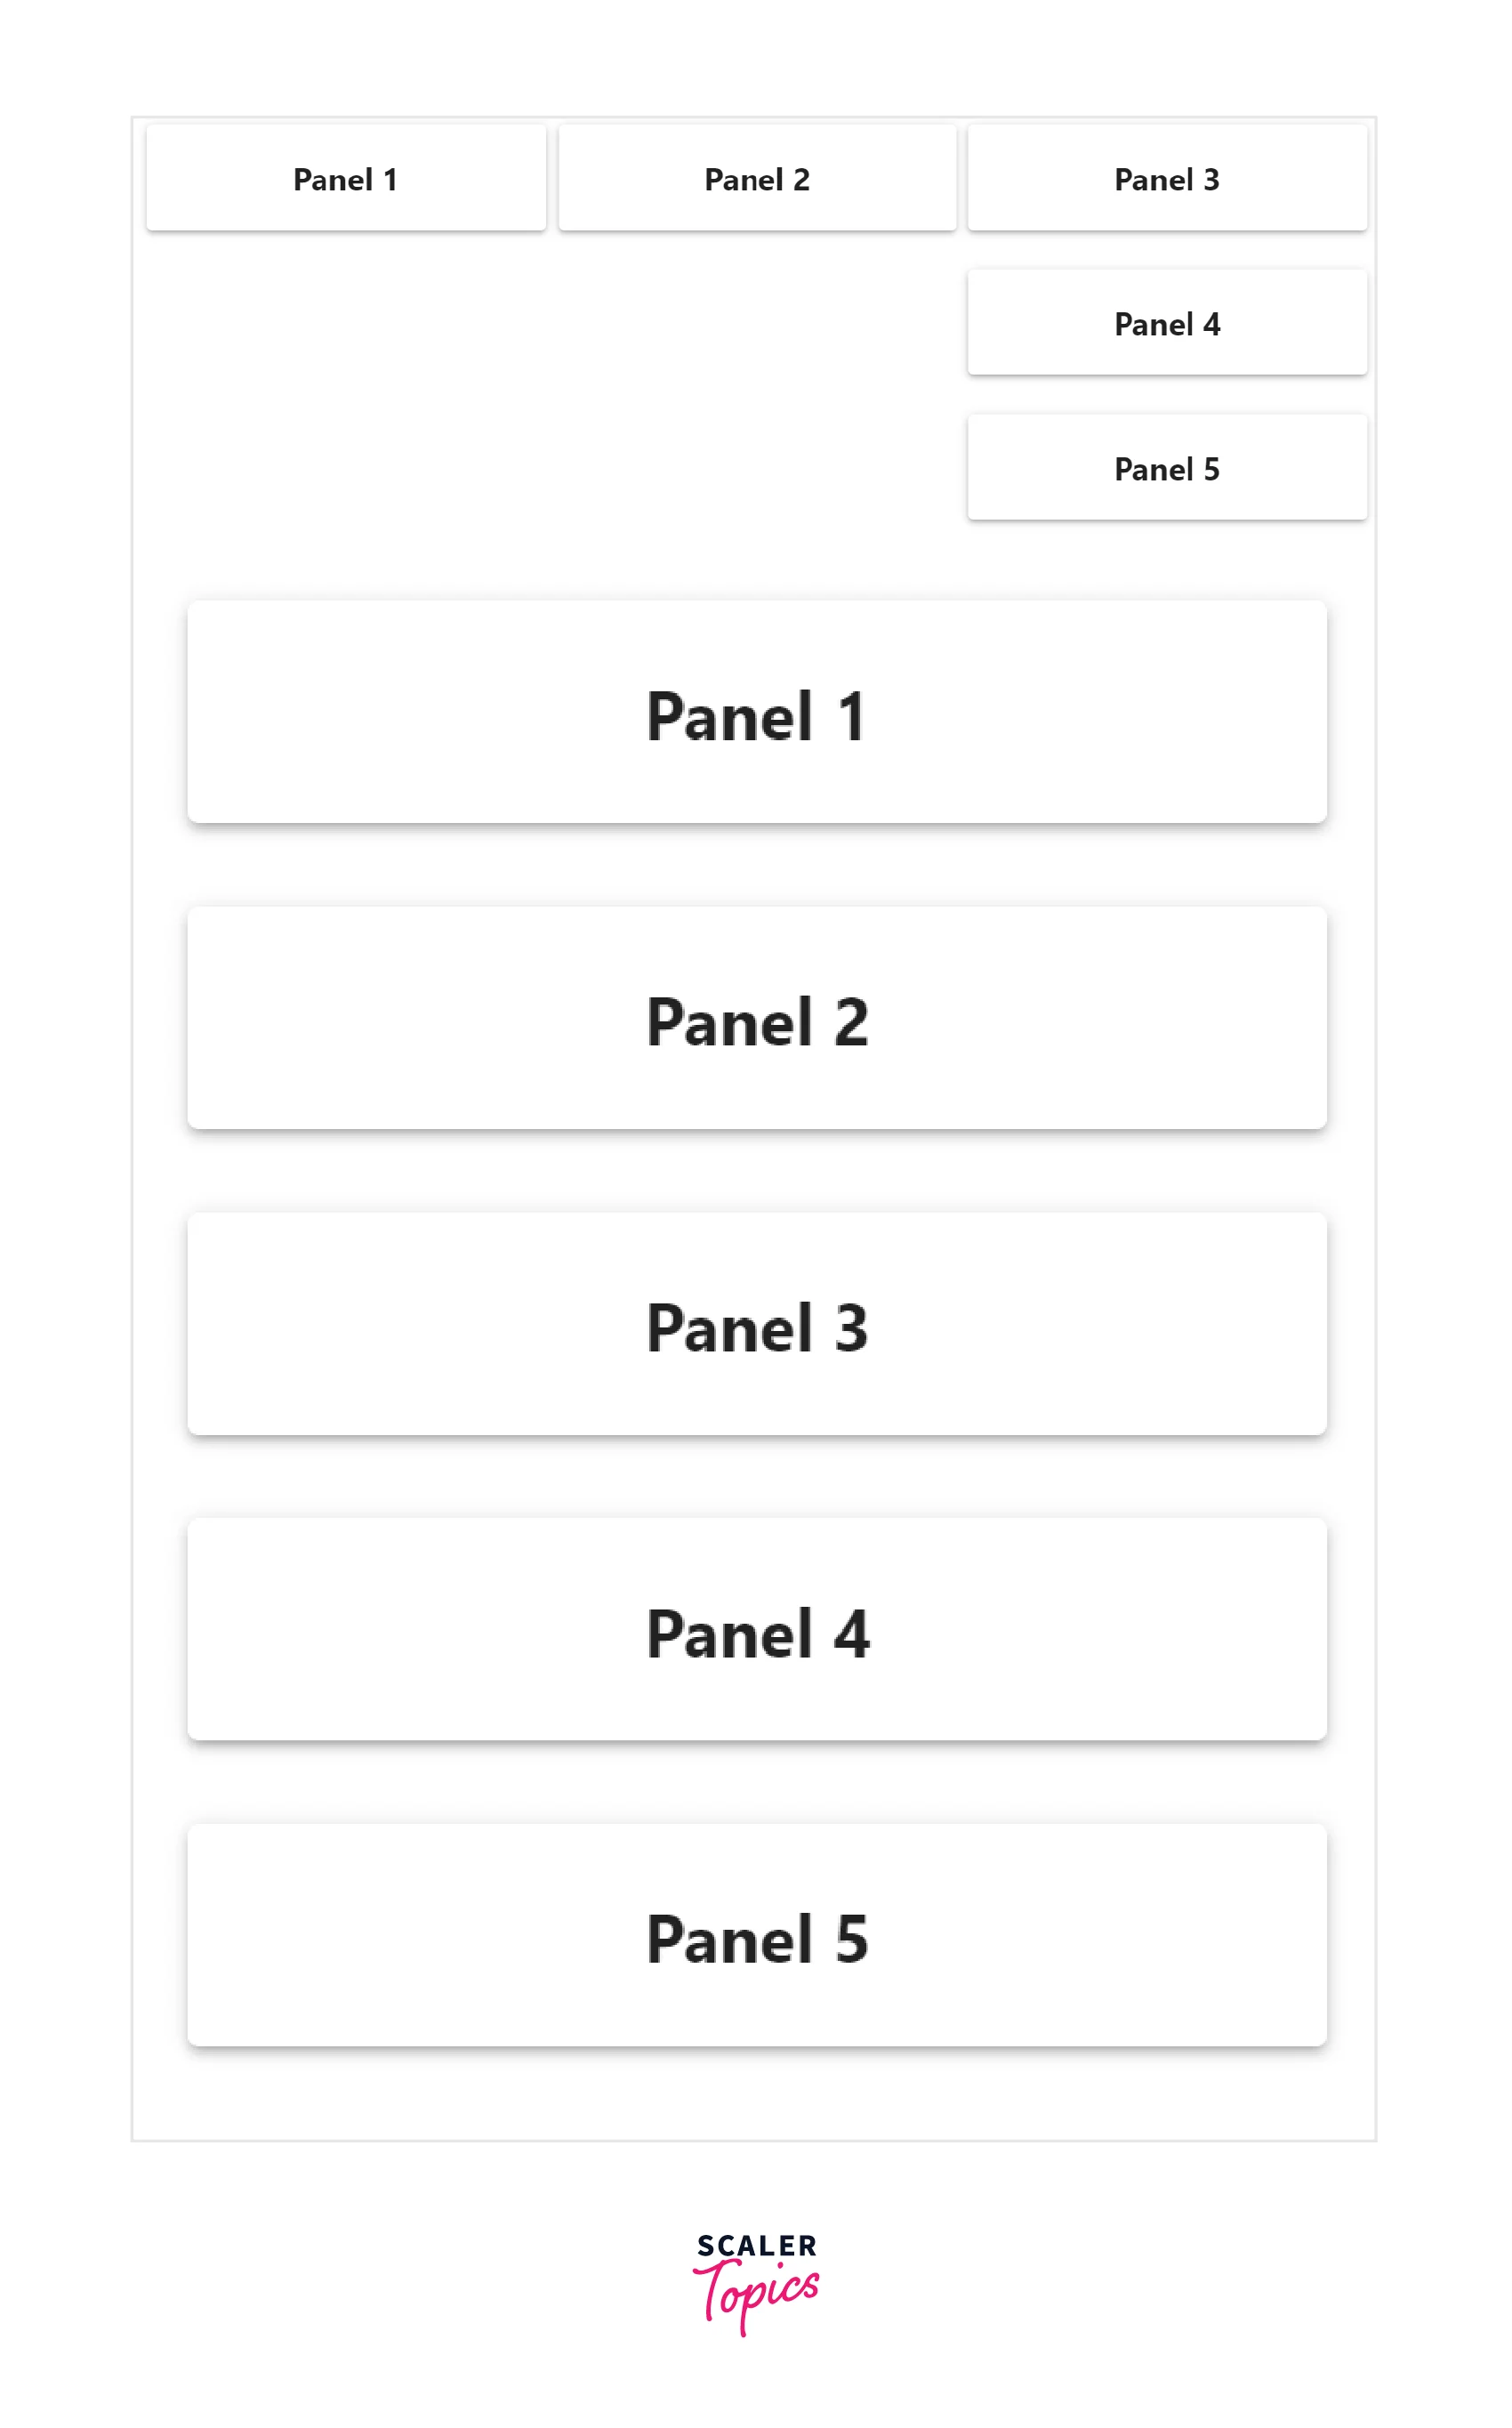Click the small Panel 1 card in top row

(346, 179)
